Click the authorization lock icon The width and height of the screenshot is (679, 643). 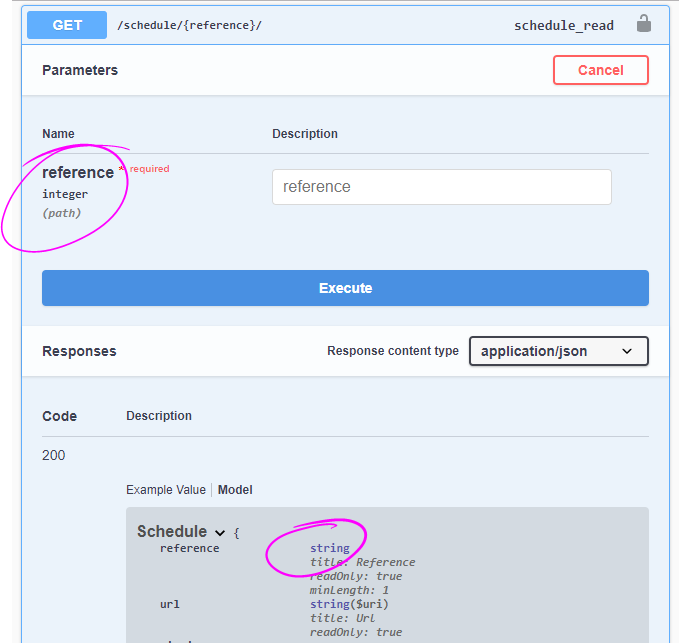[643, 23]
